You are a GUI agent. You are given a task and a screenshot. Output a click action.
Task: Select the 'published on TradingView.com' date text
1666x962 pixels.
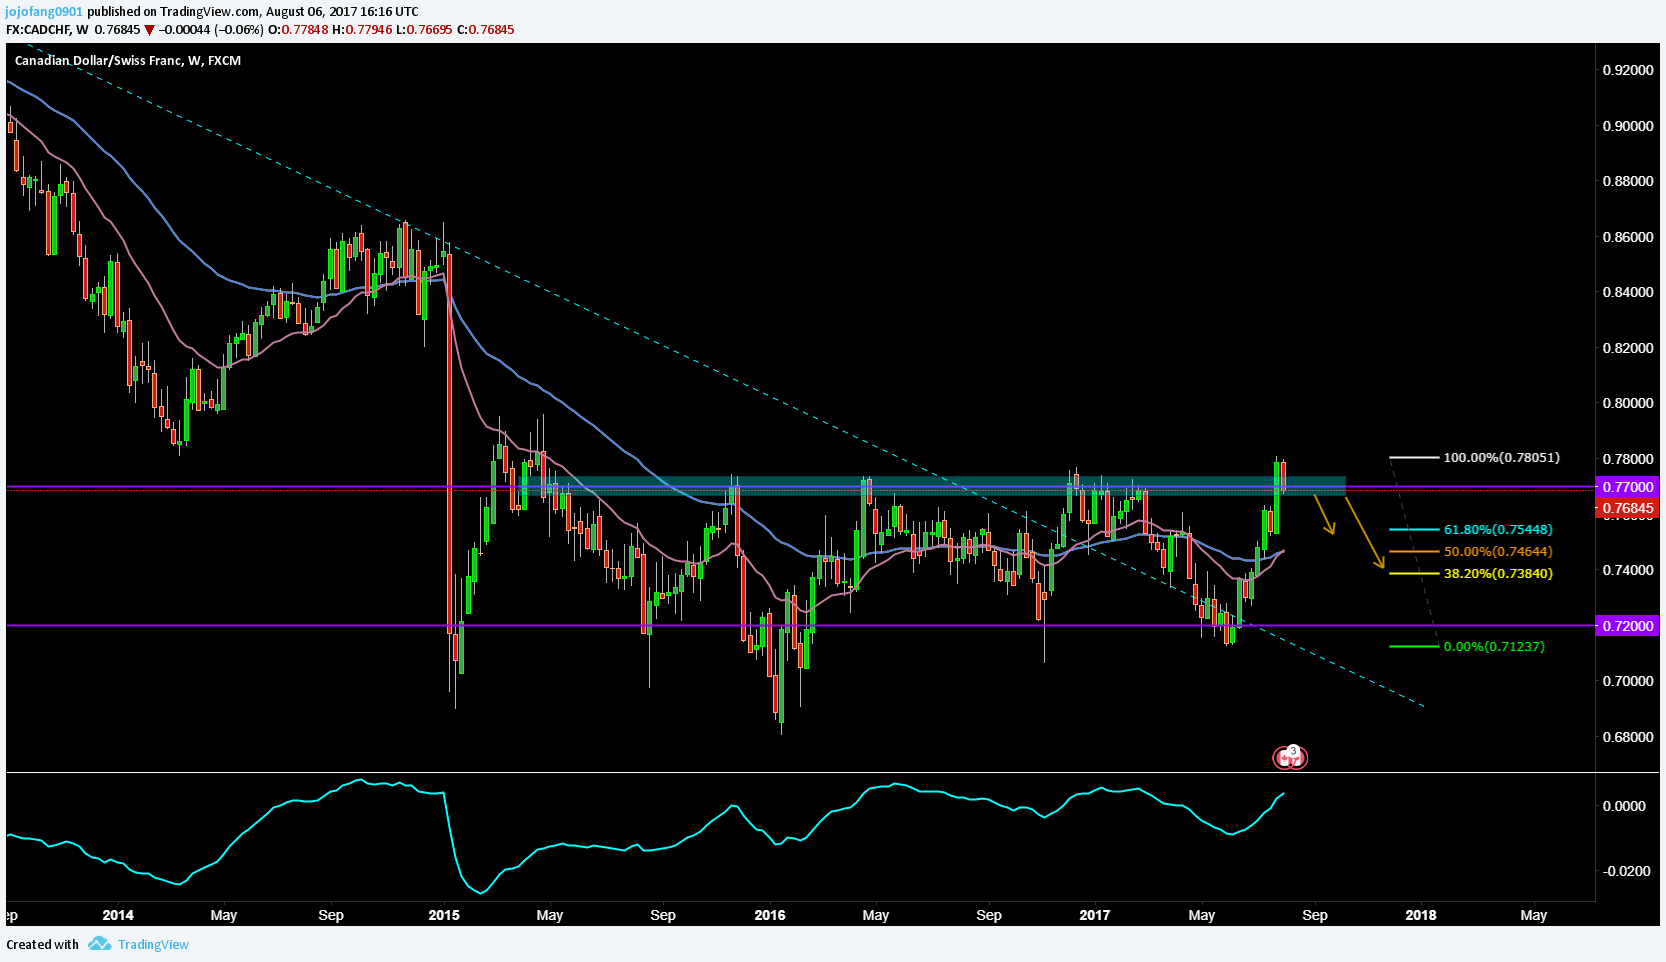point(253,12)
